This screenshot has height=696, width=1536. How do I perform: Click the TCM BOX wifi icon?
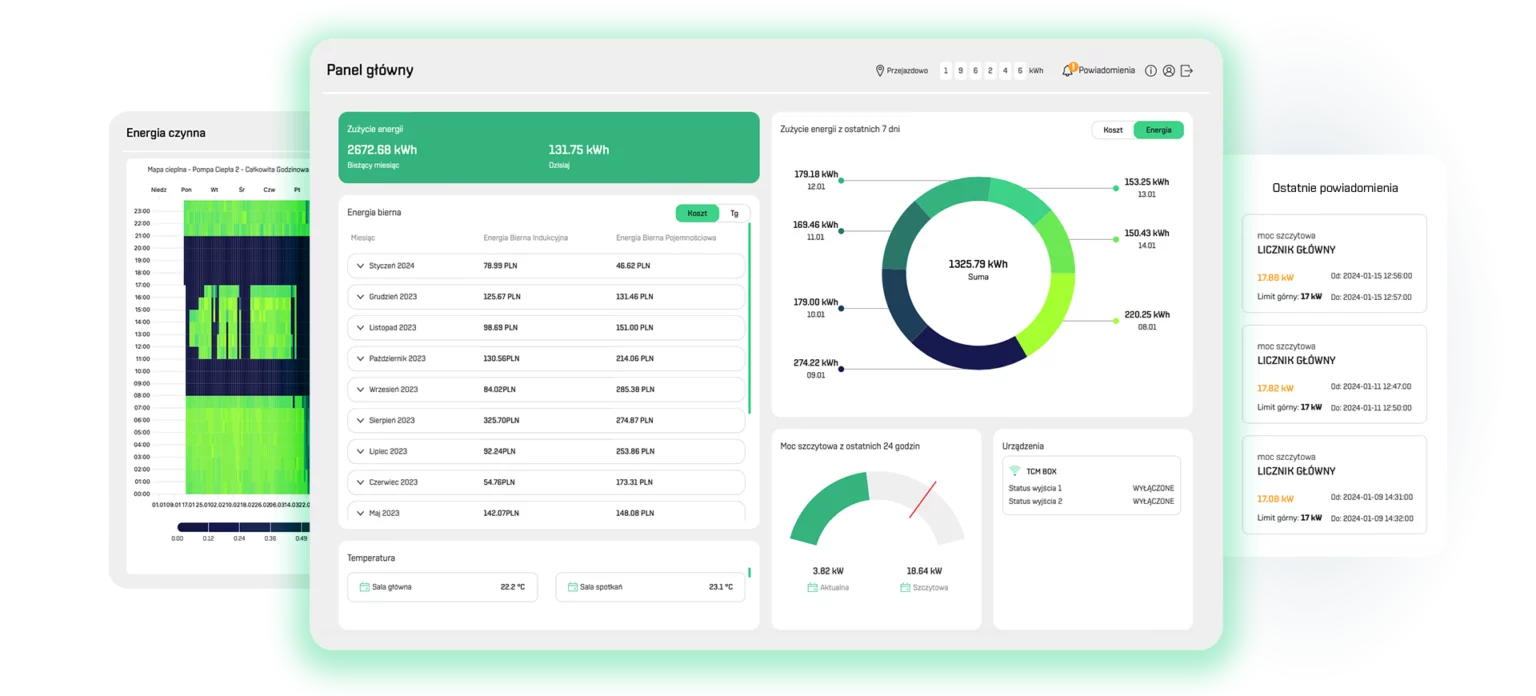click(1014, 470)
